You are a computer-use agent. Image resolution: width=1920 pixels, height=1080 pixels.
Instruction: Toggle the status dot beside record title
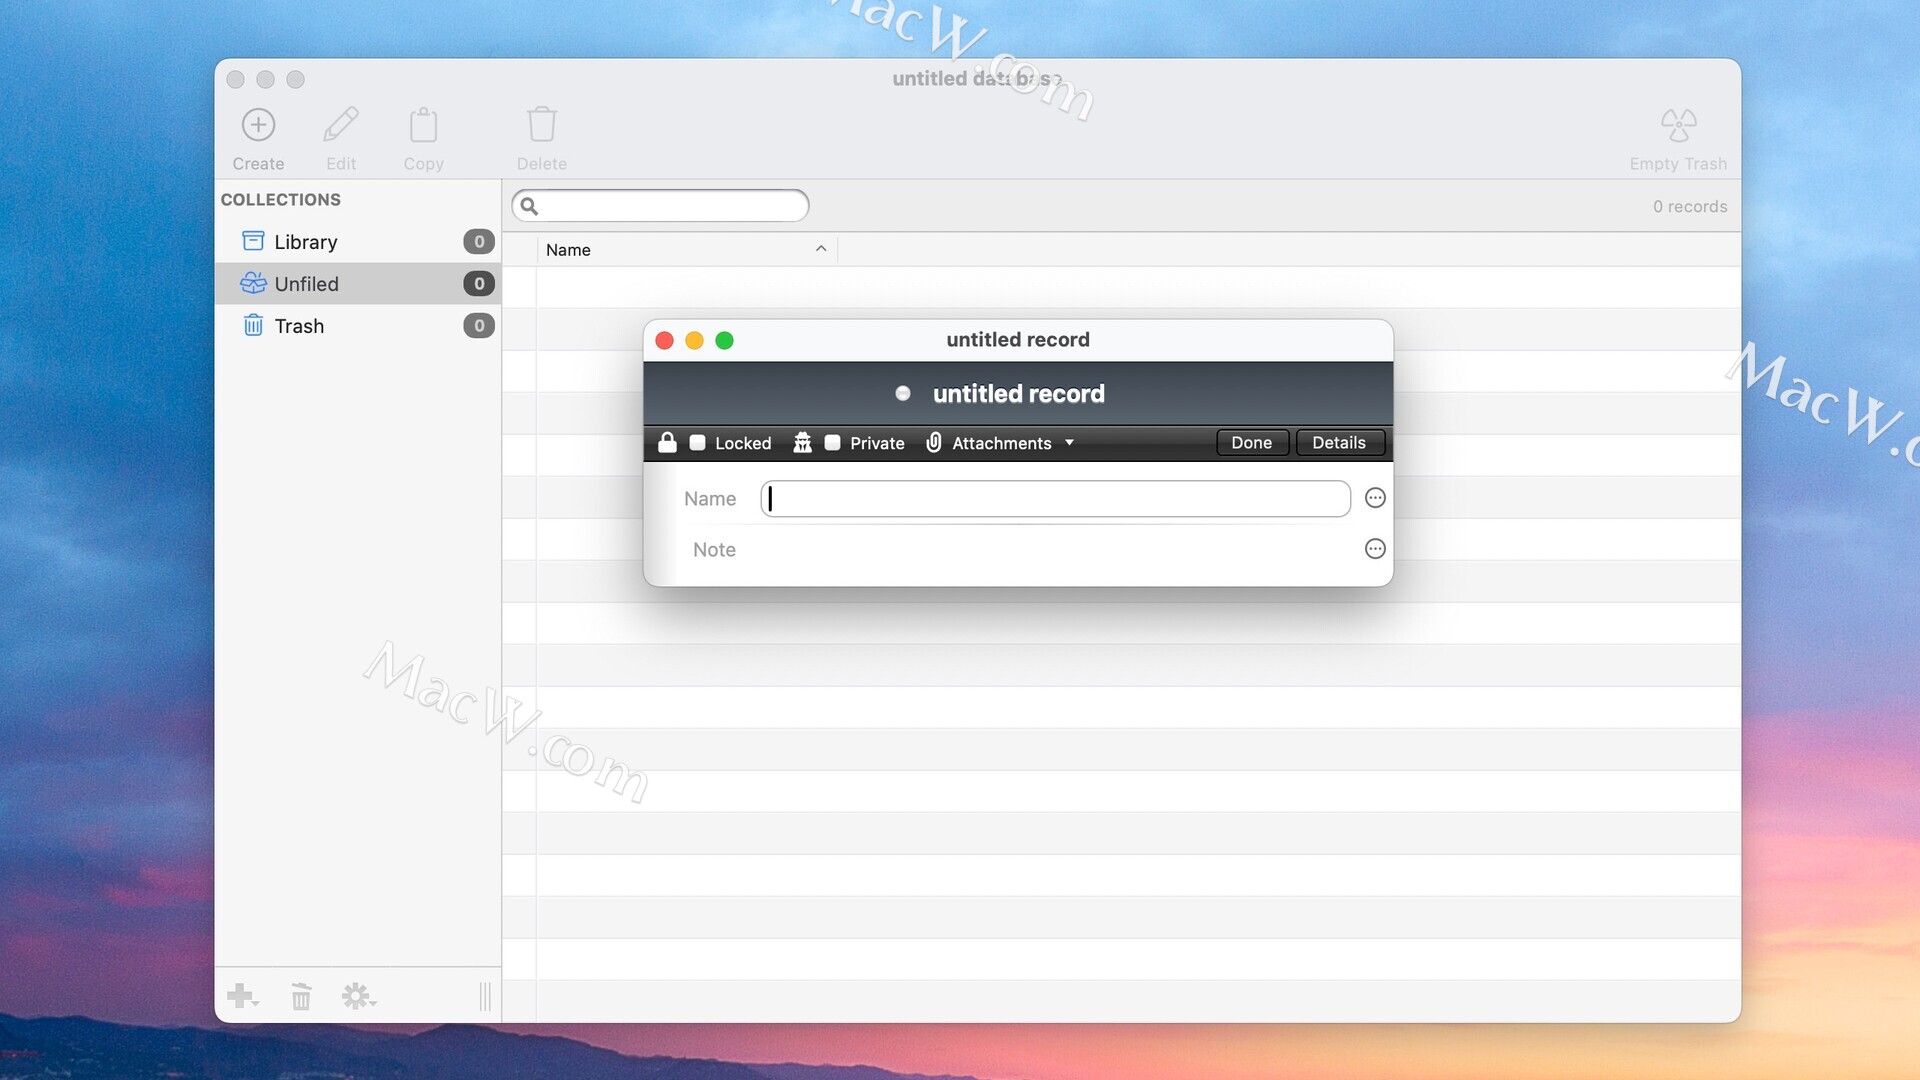point(903,394)
